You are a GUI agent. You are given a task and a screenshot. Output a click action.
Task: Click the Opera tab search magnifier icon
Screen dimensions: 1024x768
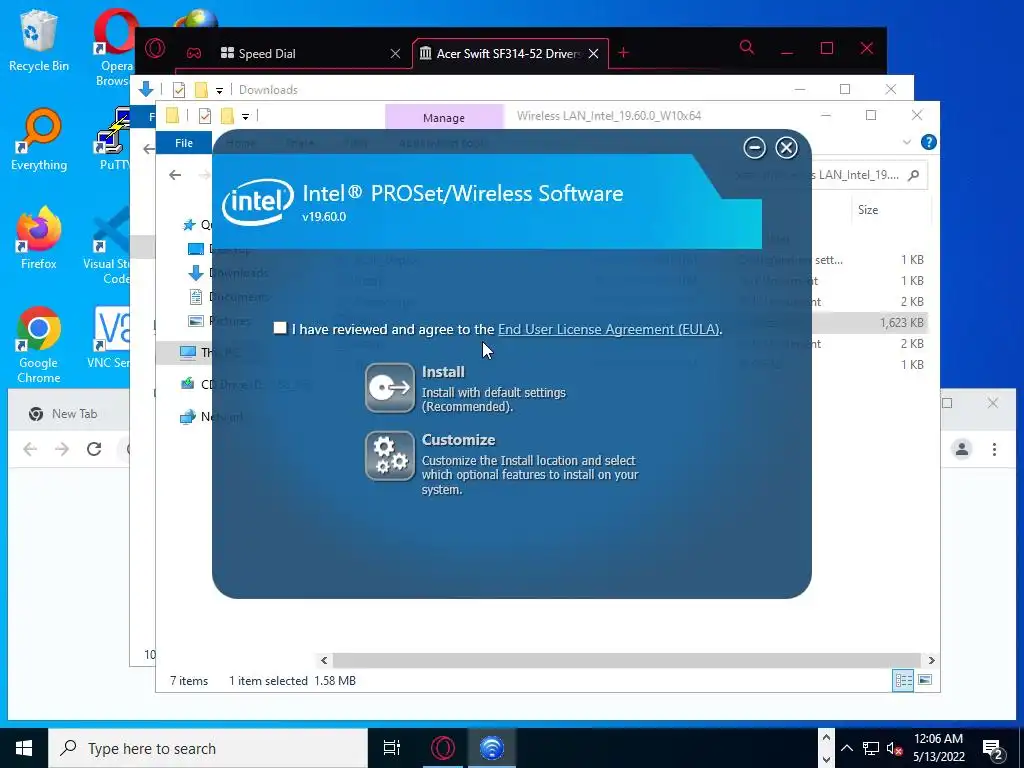[x=746, y=47]
